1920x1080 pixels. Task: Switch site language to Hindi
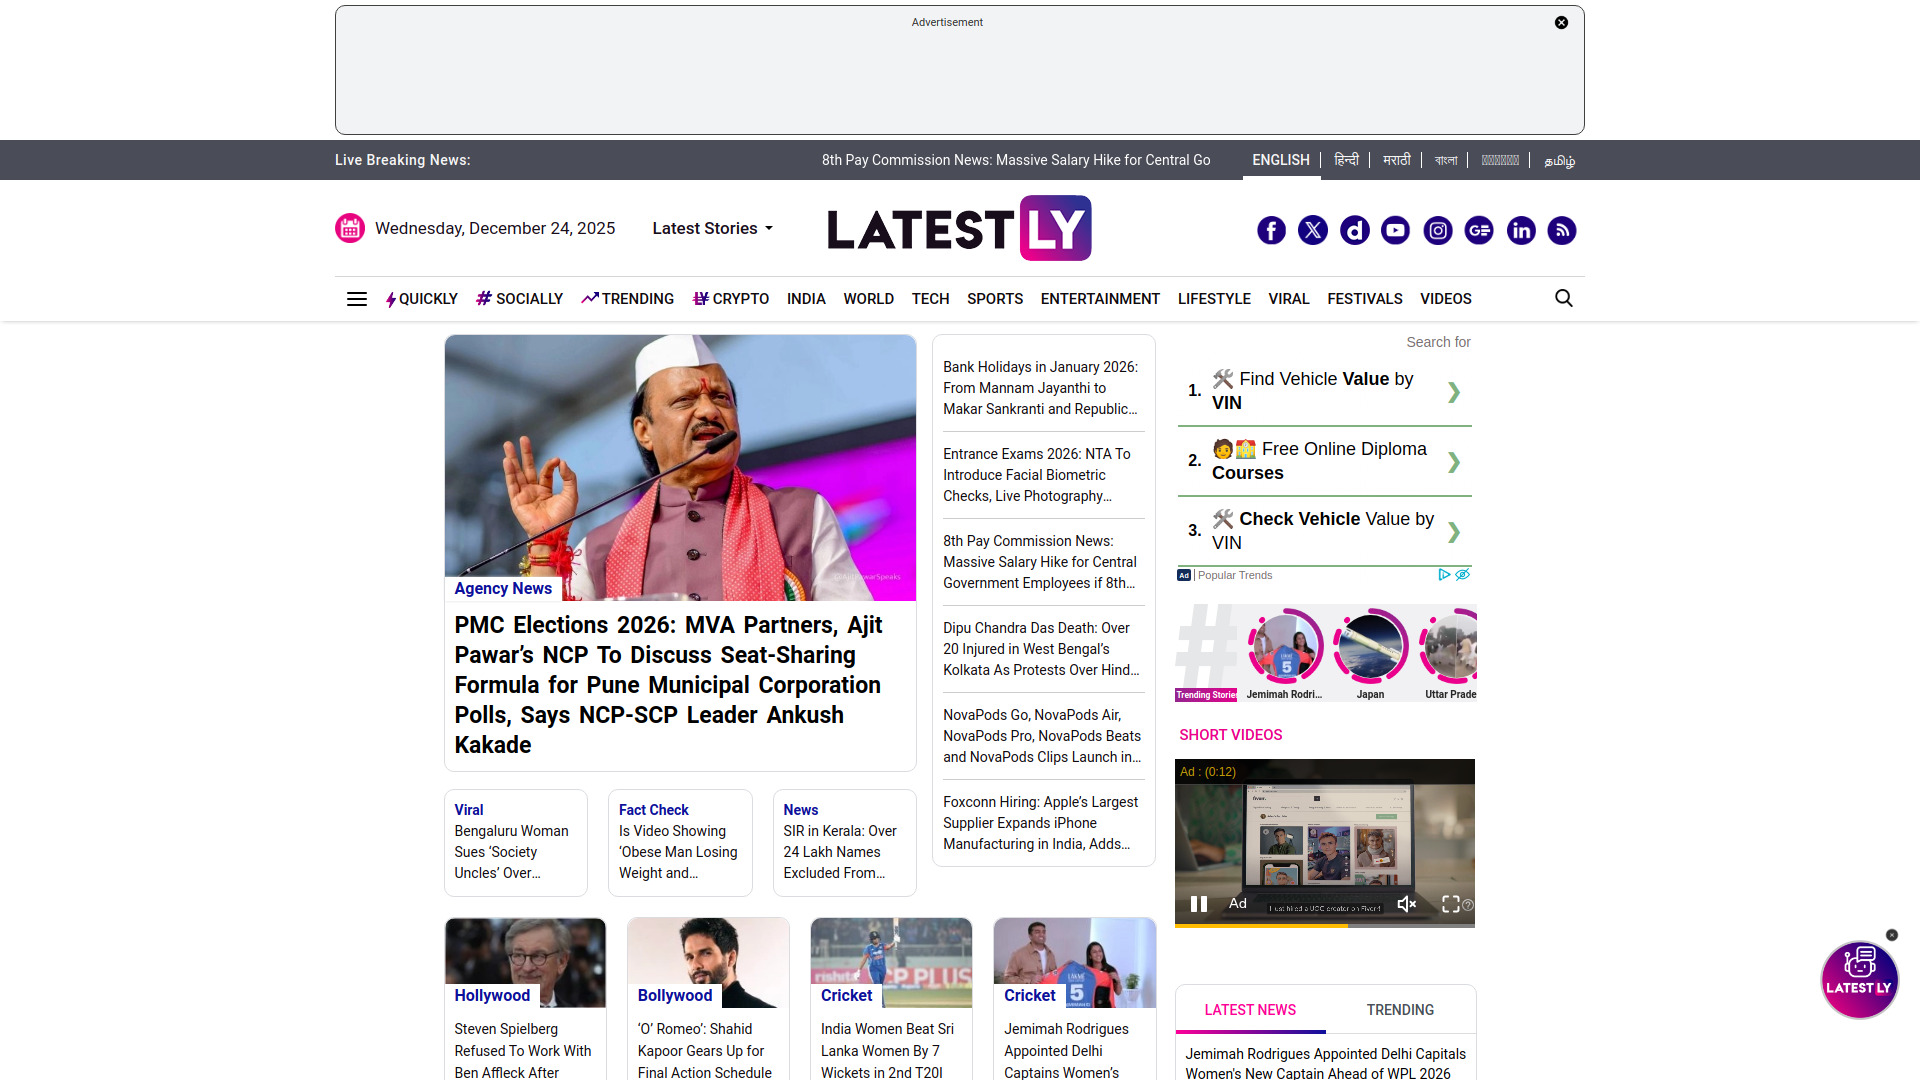[x=1346, y=160]
